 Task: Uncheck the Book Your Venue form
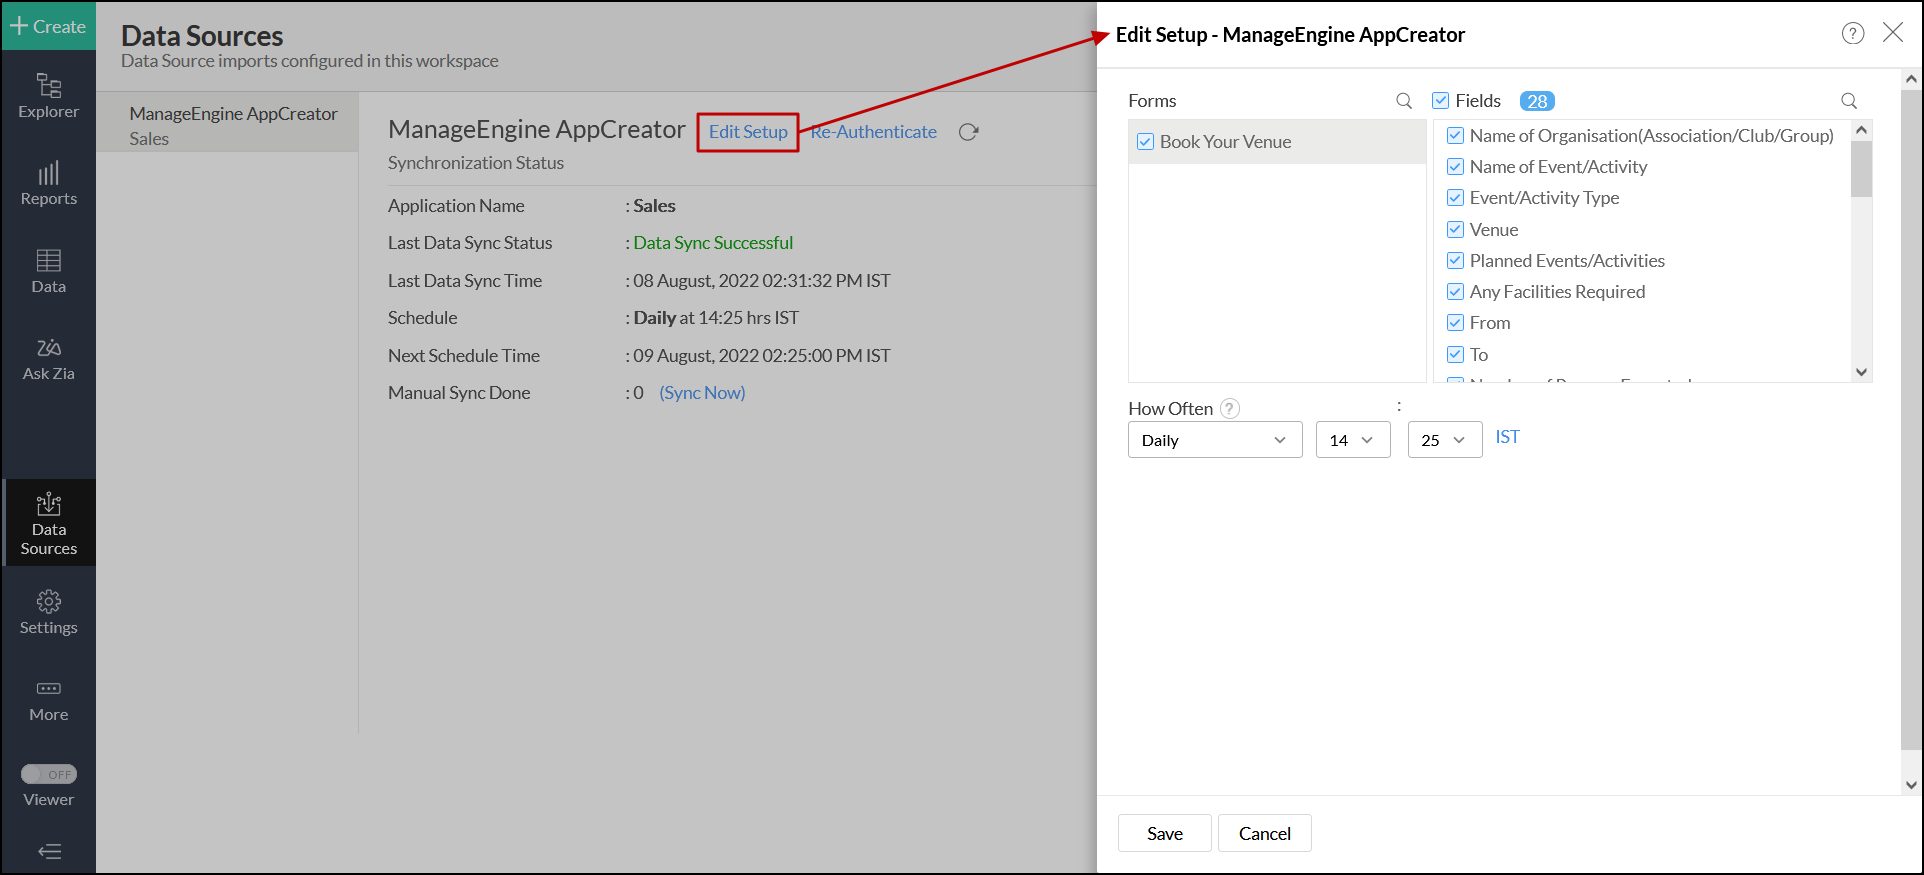(x=1146, y=142)
